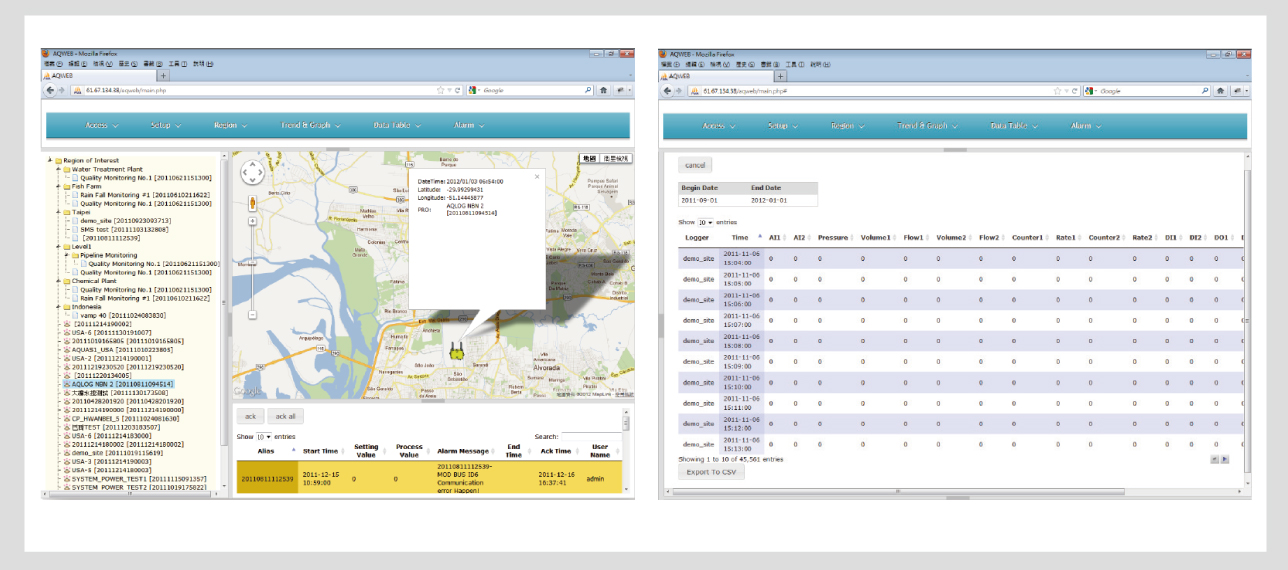The image size is (1288, 570).
Task: Click the alarm Search input field
Action: click(x=590, y=437)
